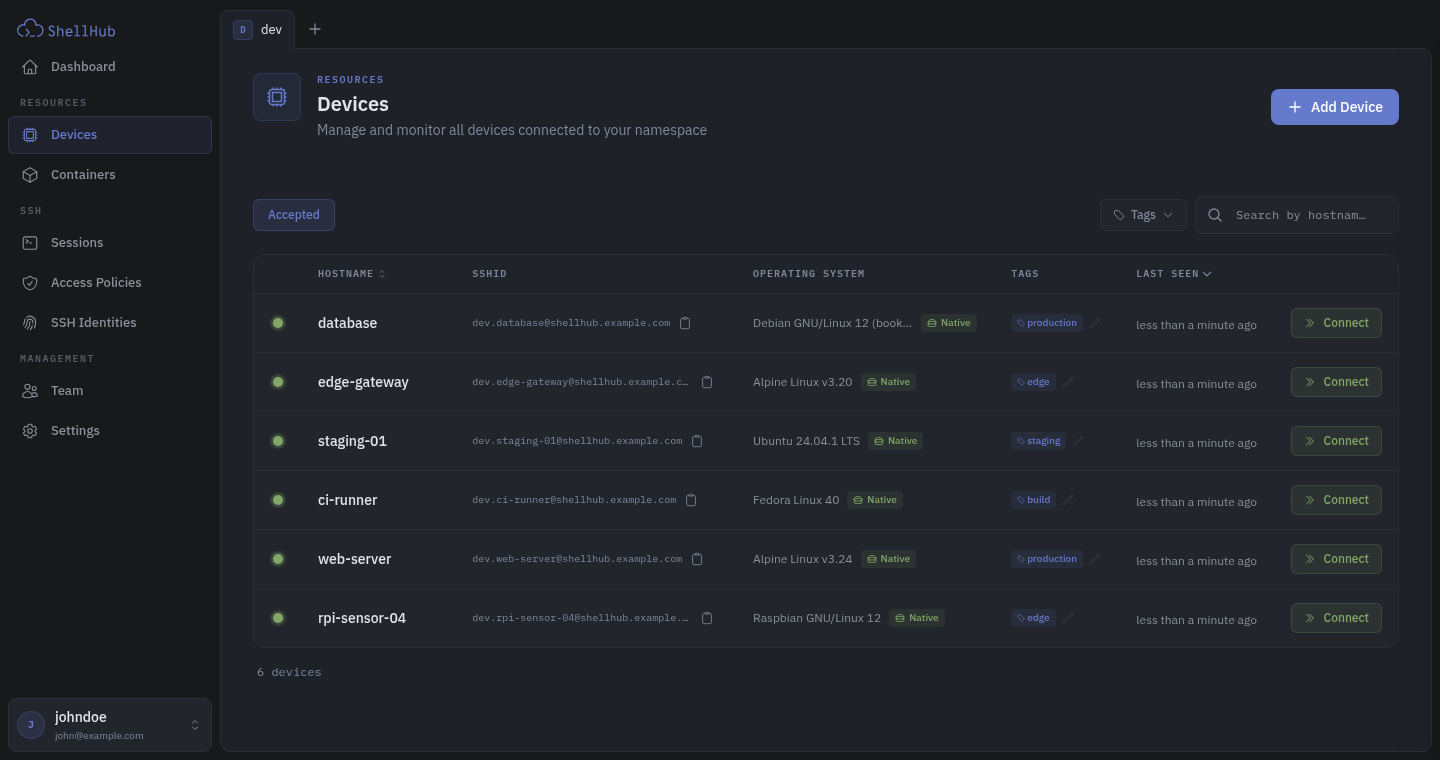Copy rpi-sensor-04 SSHID to clipboard

[x=707, y=618]
